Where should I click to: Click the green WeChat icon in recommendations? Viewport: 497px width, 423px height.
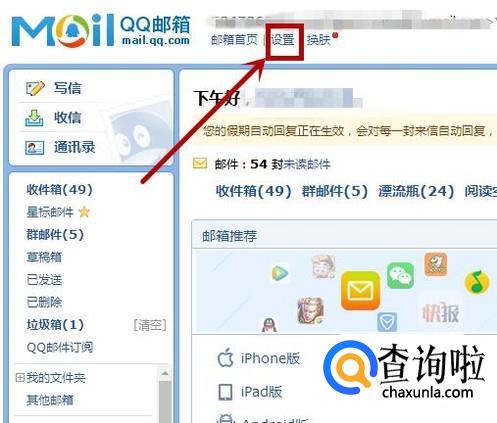pos(400,275)
